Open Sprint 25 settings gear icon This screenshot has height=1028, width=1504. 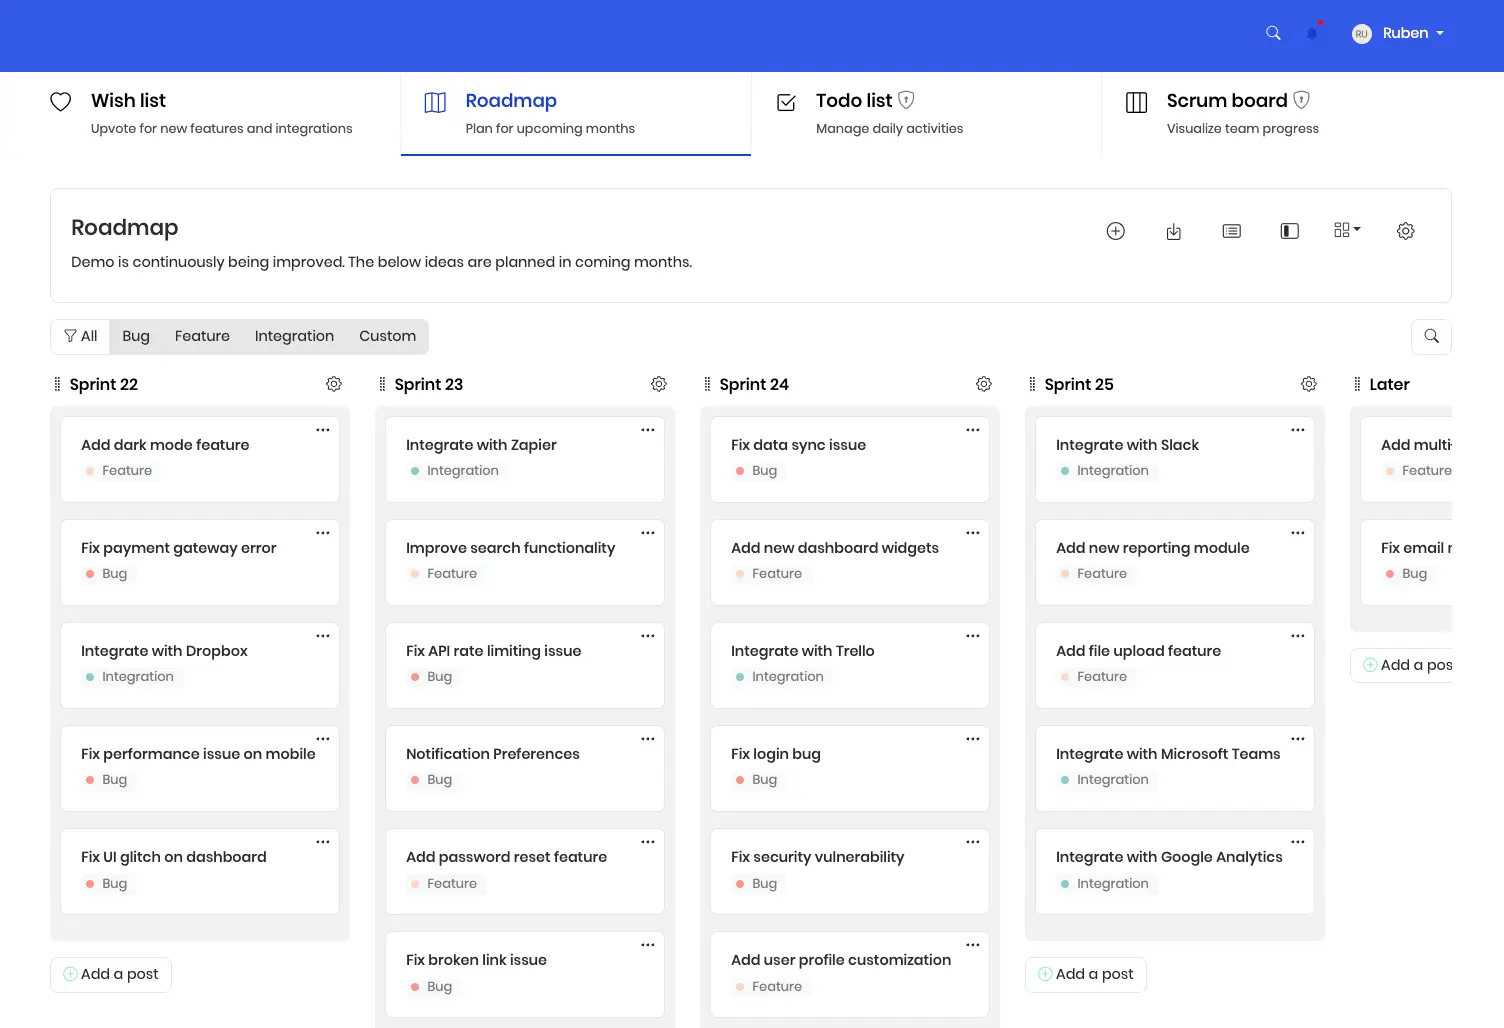point(1309,383)
